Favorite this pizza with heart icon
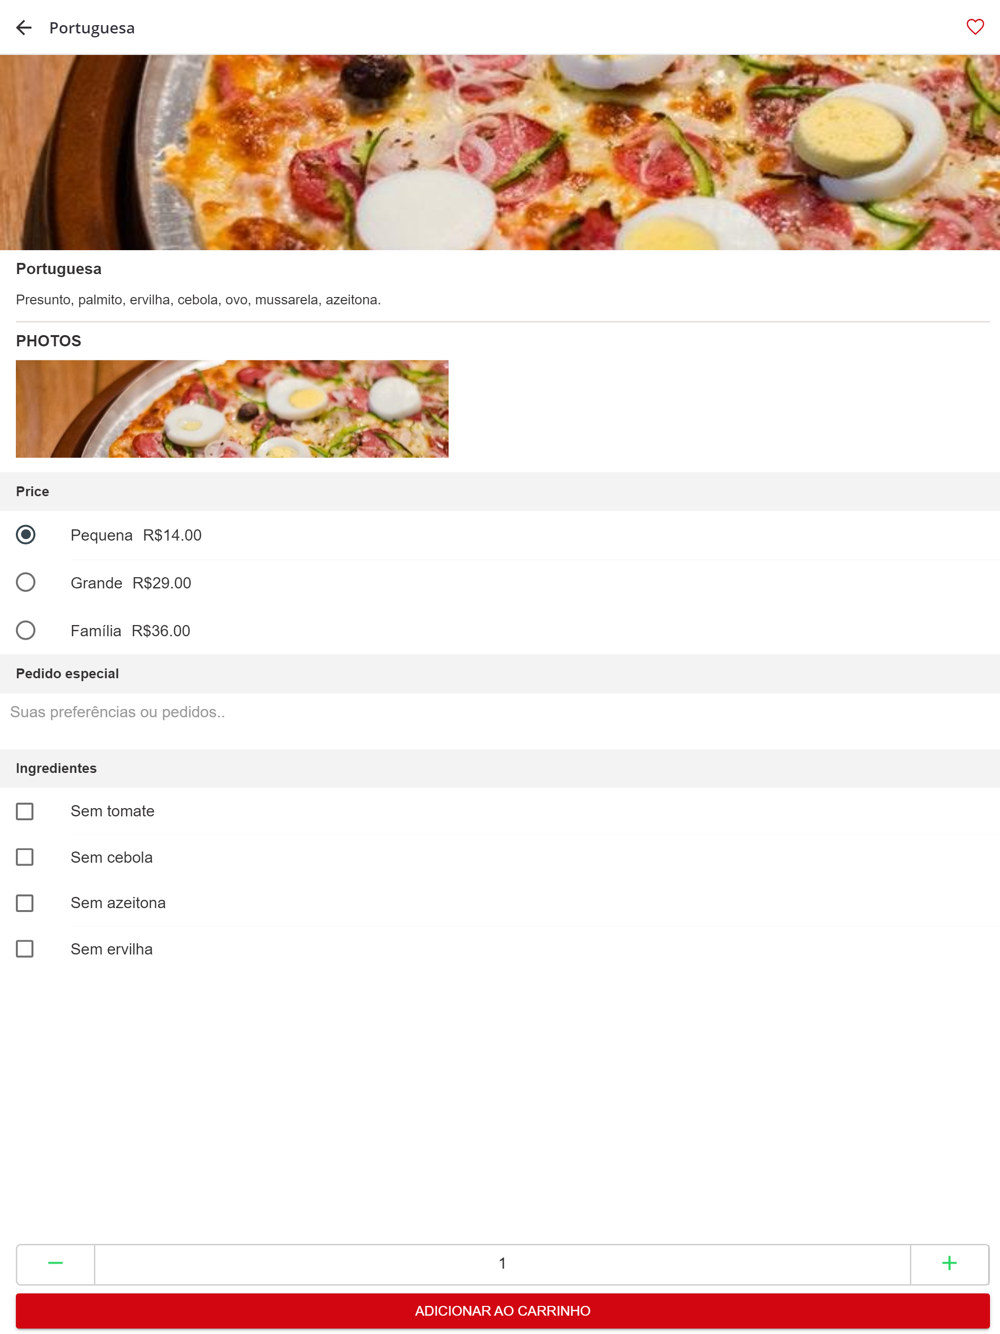1000x1334 pixels. click(x=975, y=27)
